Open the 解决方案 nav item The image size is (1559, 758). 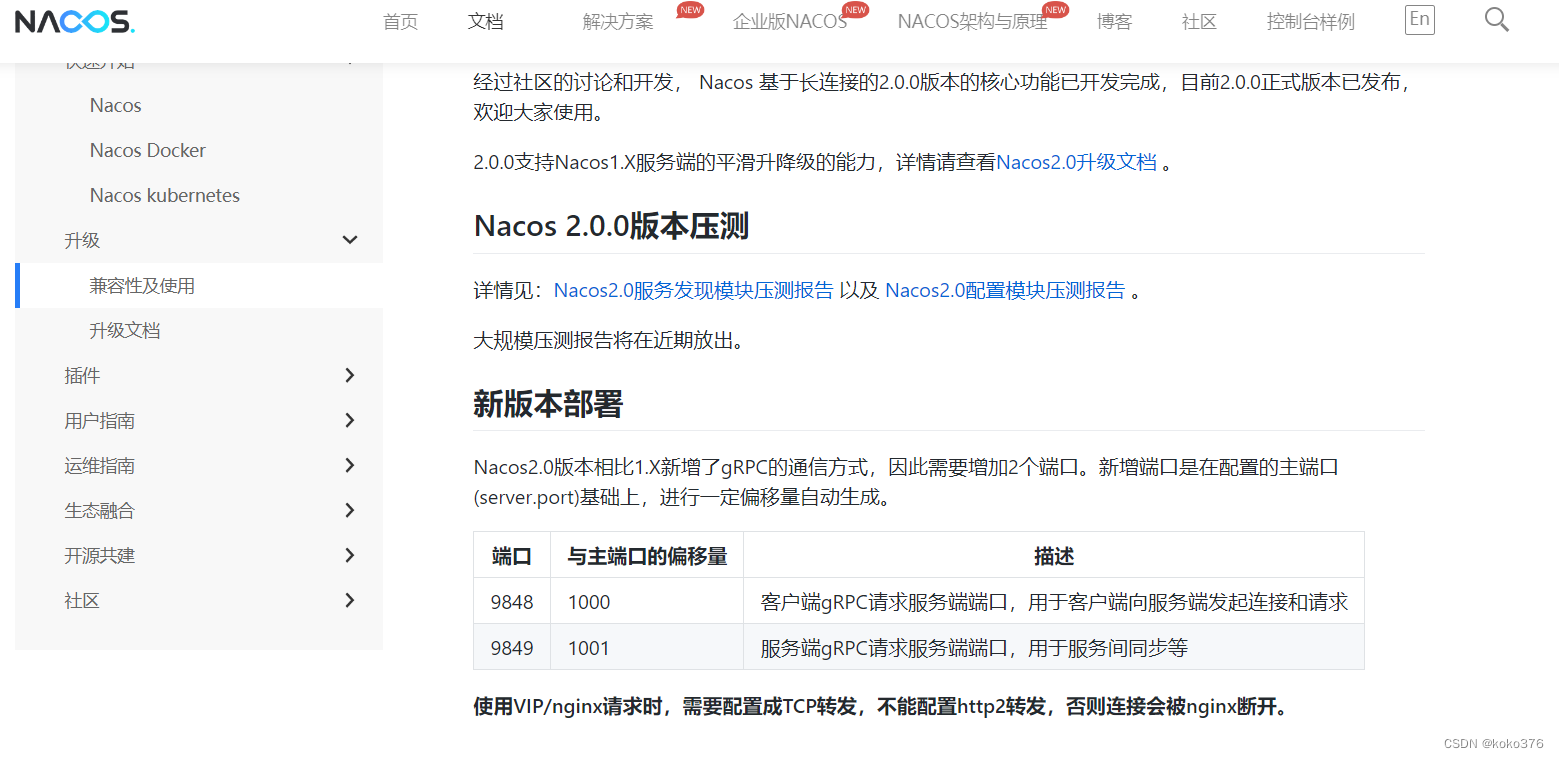click(x=618, y=22)
